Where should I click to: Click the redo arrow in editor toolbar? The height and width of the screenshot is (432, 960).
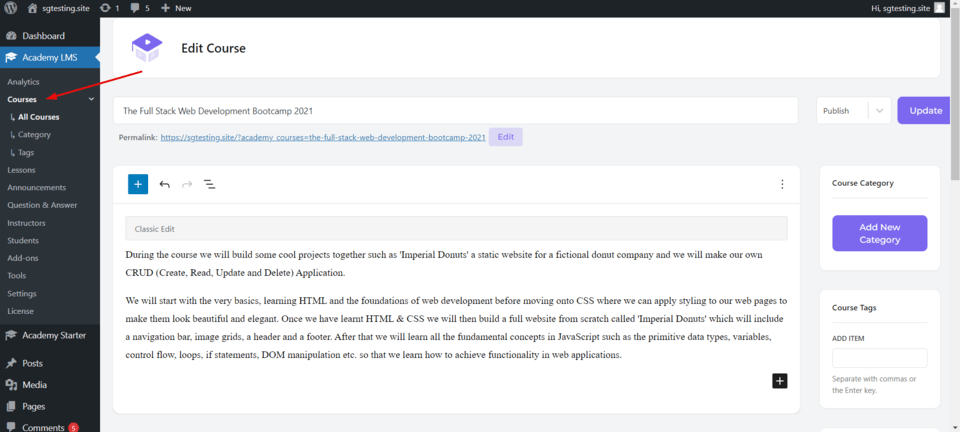pos(187,184)
